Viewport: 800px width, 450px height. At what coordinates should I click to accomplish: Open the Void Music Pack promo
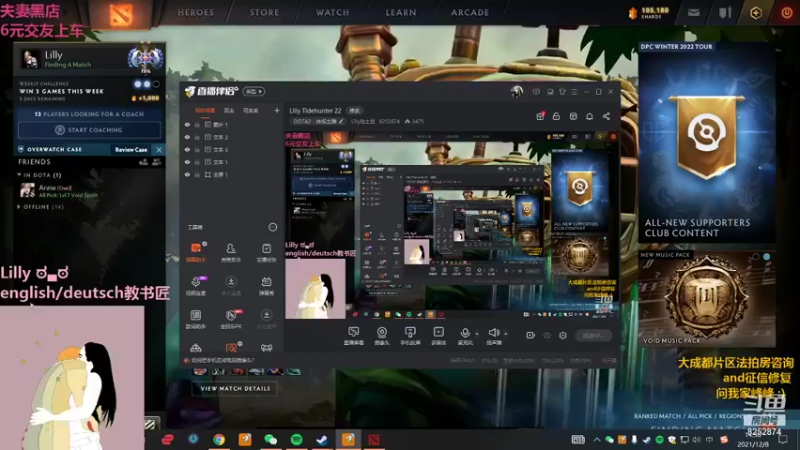[707, 298]
